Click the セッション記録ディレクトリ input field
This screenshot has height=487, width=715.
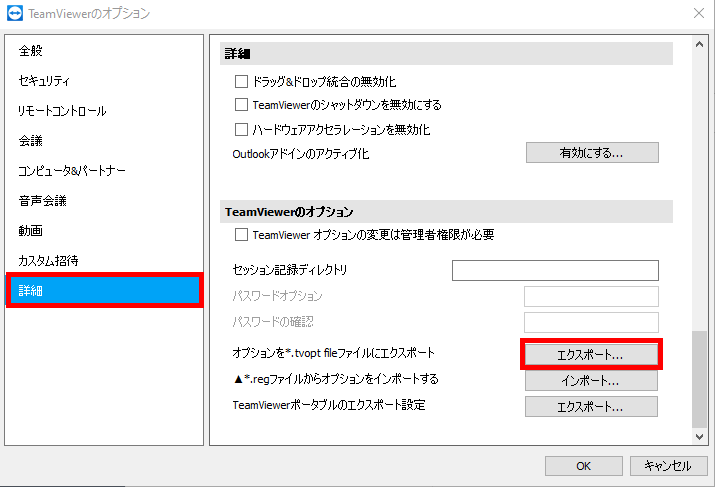tap(555, 270)
